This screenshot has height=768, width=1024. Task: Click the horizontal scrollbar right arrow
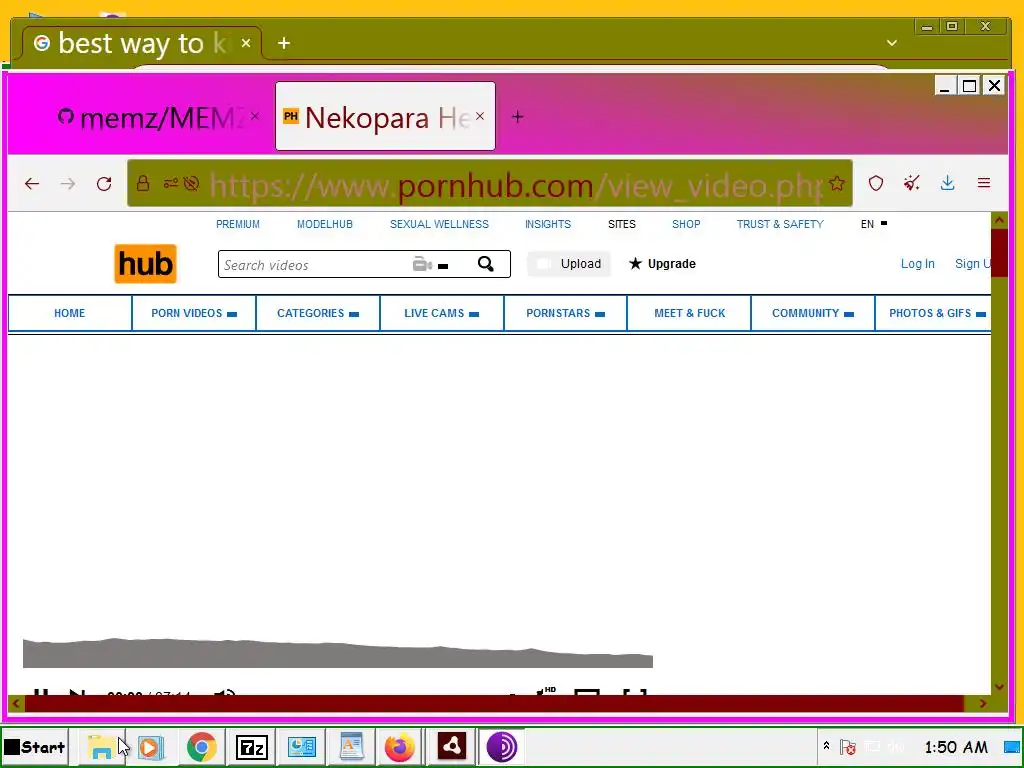(x=983, y=704)
